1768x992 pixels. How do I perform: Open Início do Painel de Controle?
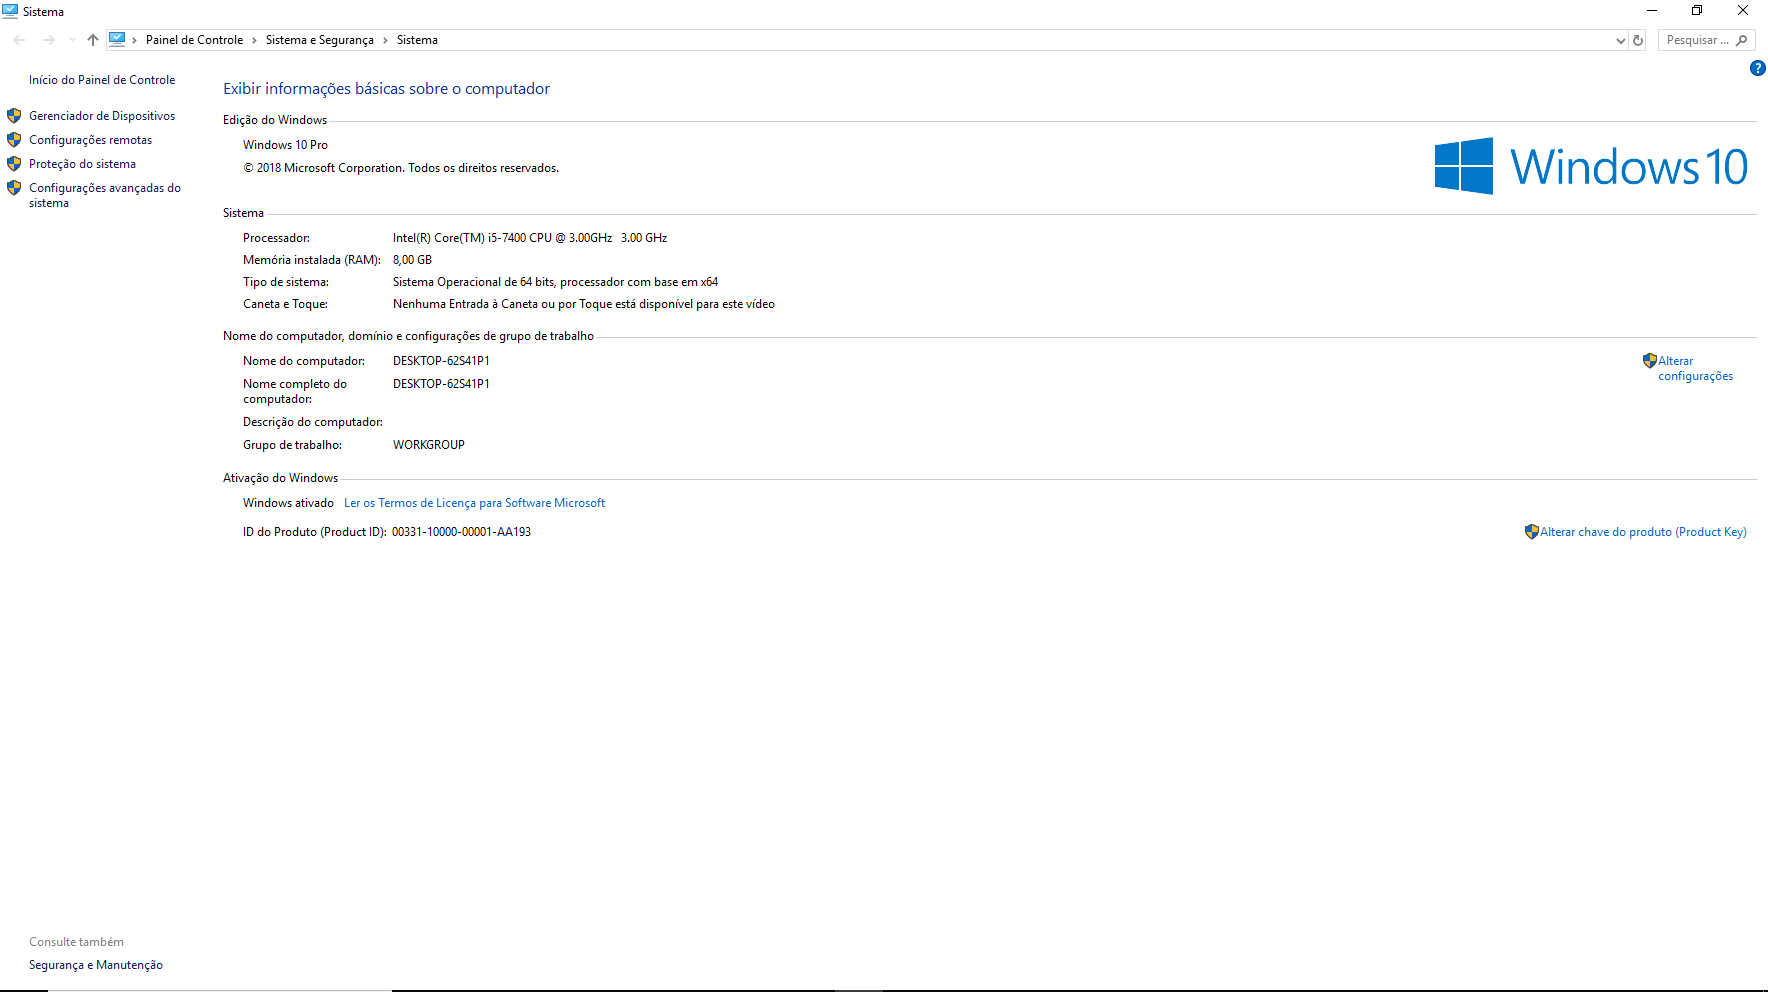point(102,80)
